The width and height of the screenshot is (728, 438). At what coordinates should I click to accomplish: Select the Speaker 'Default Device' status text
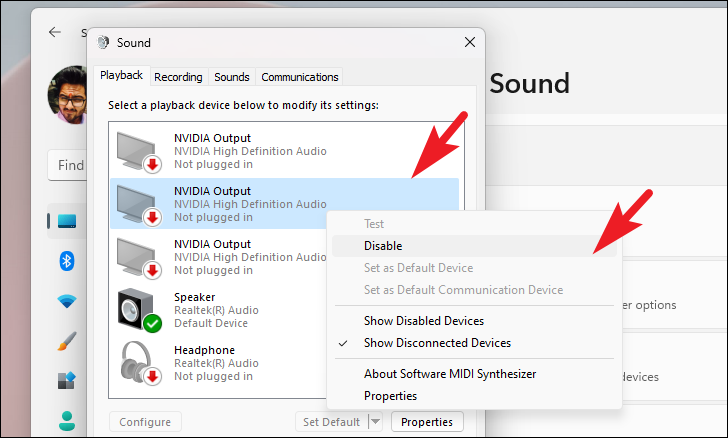[211, 323]
